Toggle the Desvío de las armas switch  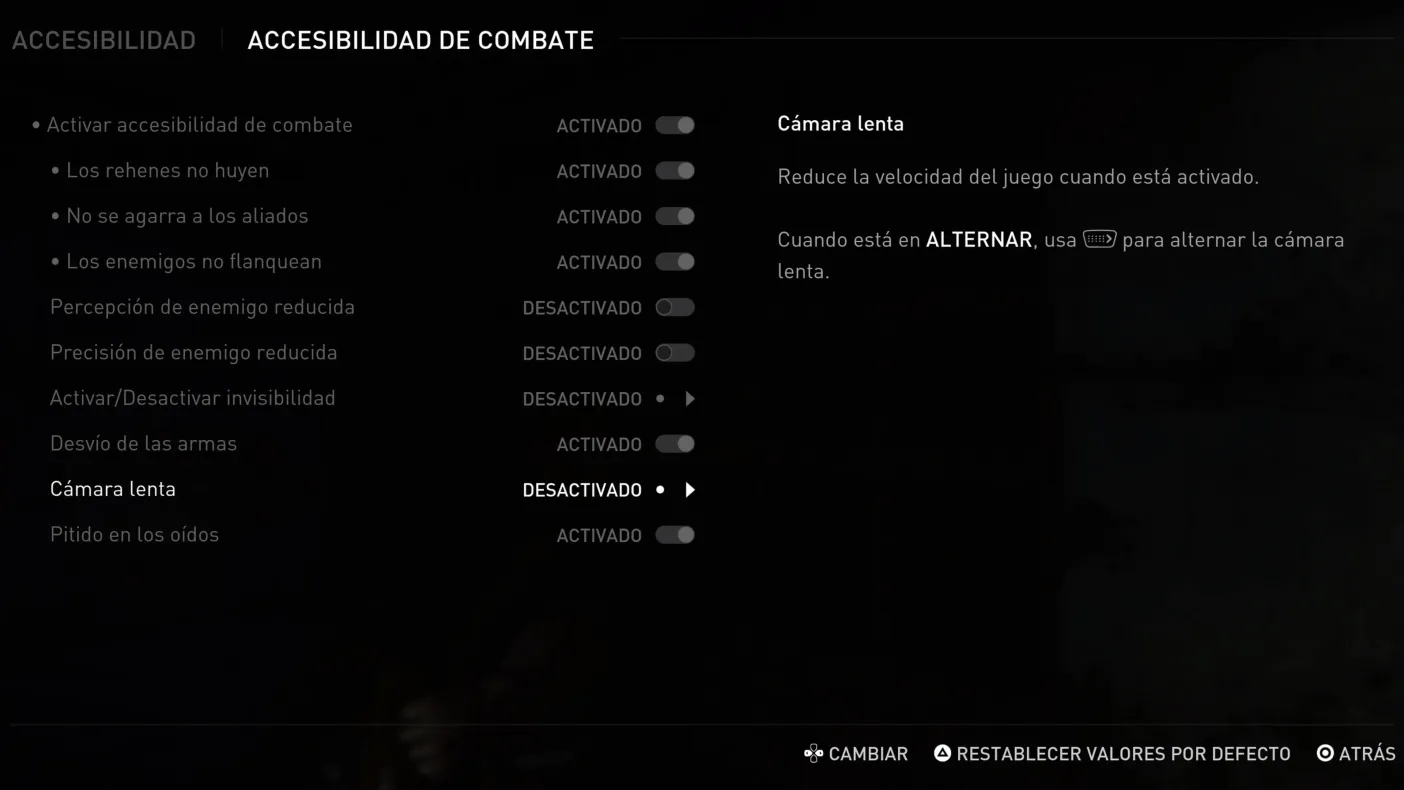tap(675, 444)
